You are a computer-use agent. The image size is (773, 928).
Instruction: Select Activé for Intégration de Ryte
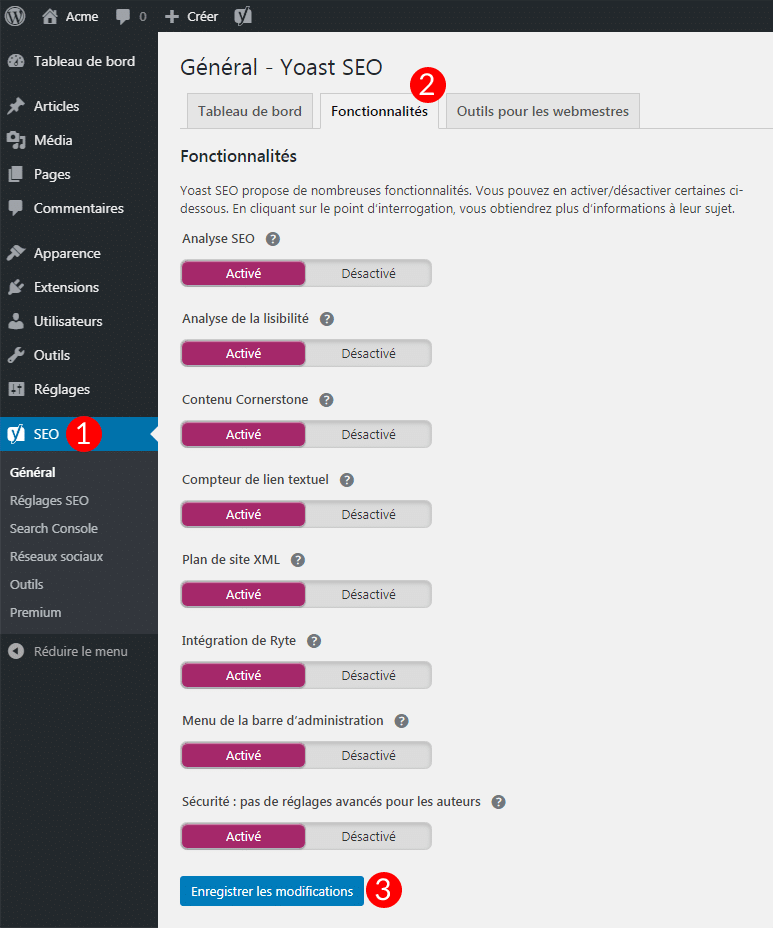pyautogui.click(x=243, y=675)
